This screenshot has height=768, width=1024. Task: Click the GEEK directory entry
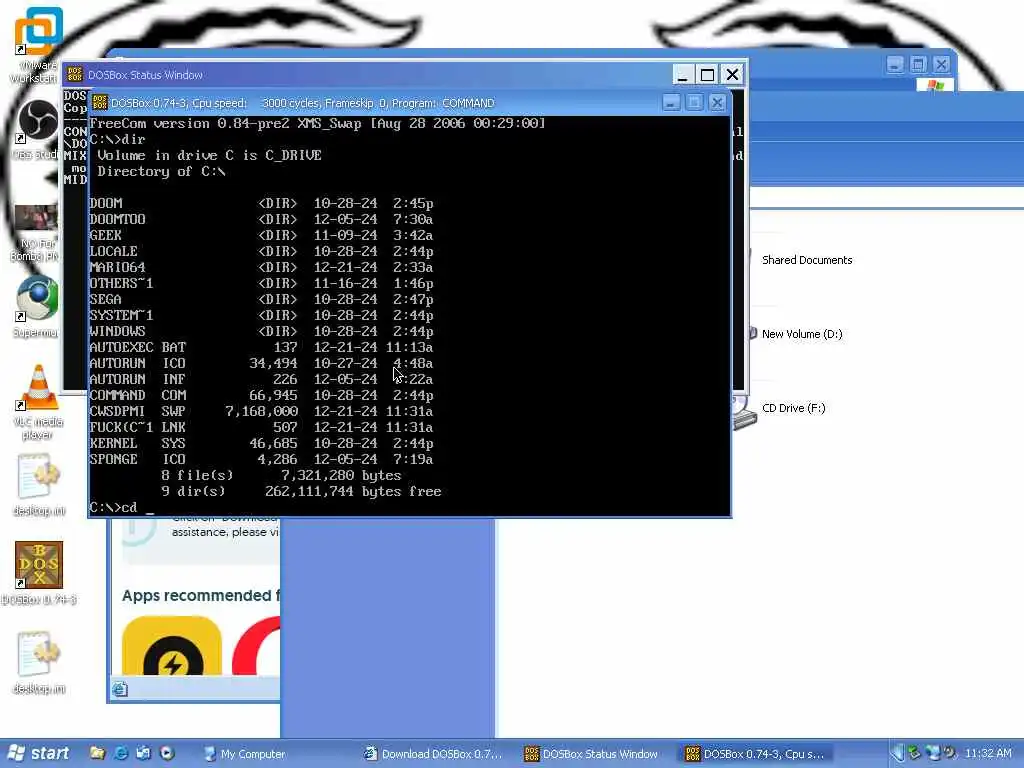click(x=261, y=235)
